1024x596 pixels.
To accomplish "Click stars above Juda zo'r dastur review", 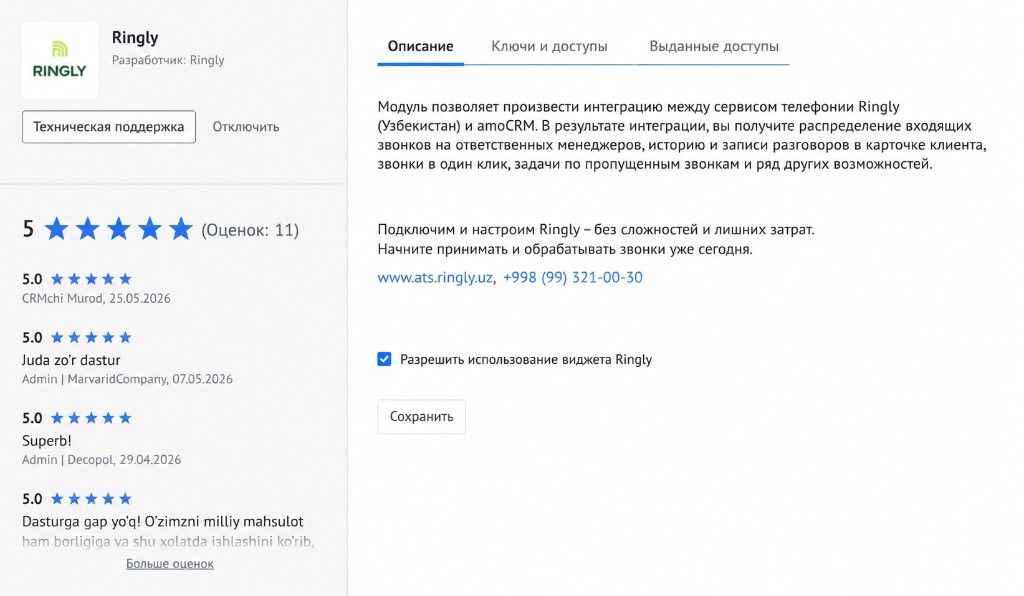I will [x=91, y=337].
